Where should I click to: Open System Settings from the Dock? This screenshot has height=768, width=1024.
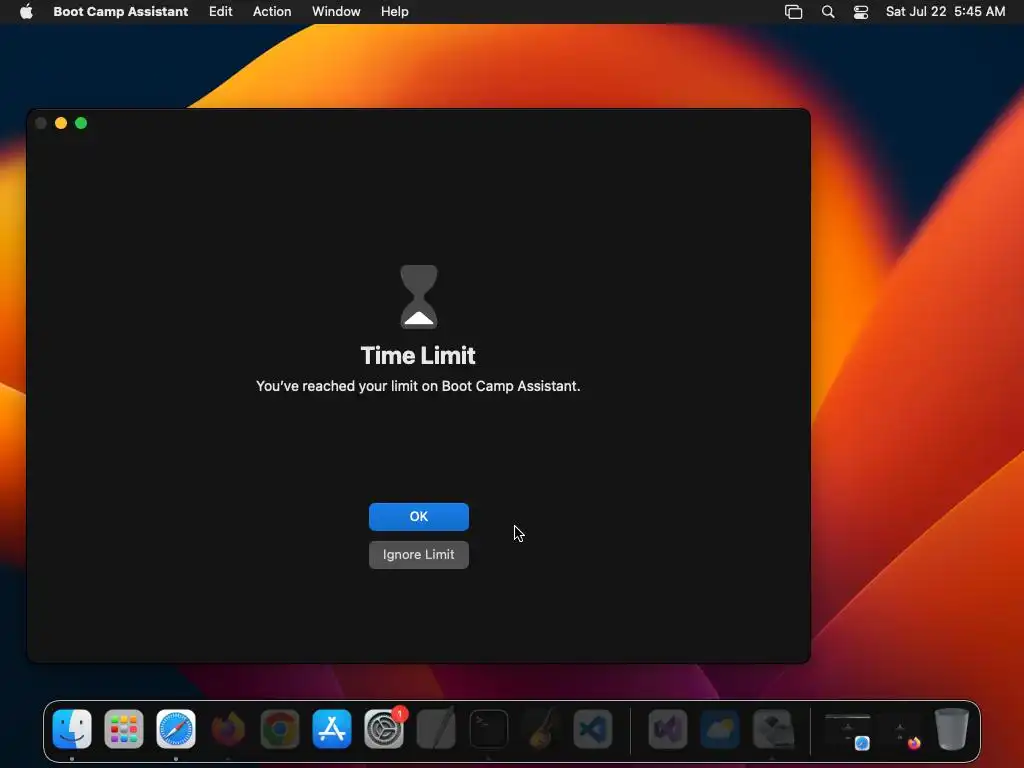coord(384,729)
